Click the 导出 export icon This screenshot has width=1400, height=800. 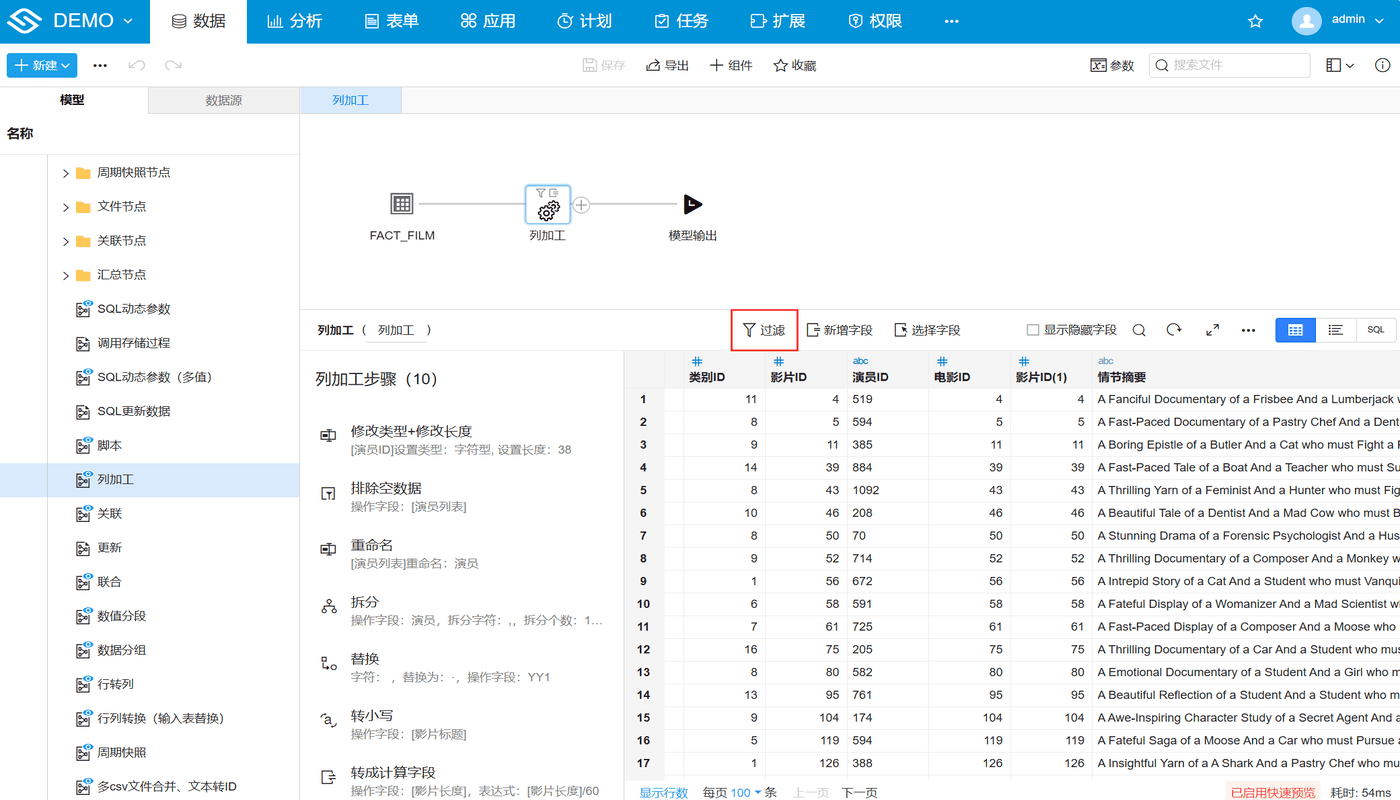pos(666,64)
